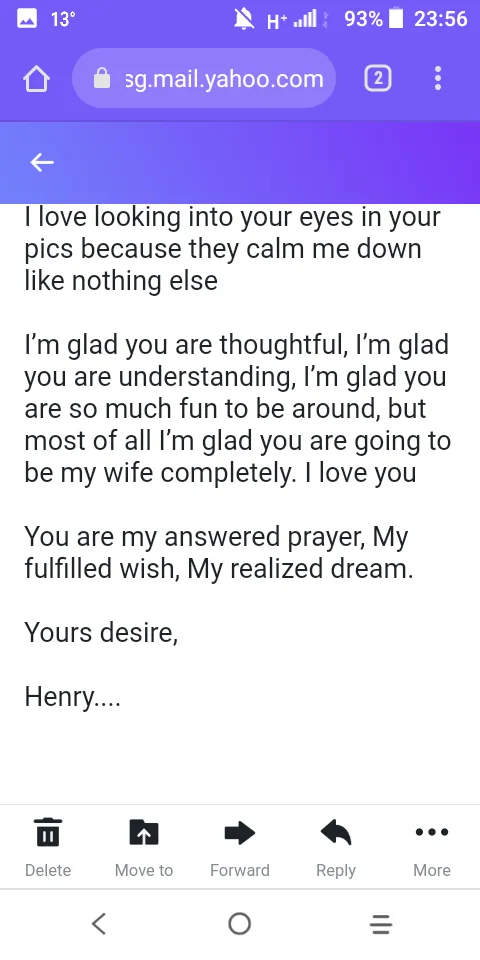Tap the Move to folder icon
This screenshot has height=960, width=480.
[144, 832]
